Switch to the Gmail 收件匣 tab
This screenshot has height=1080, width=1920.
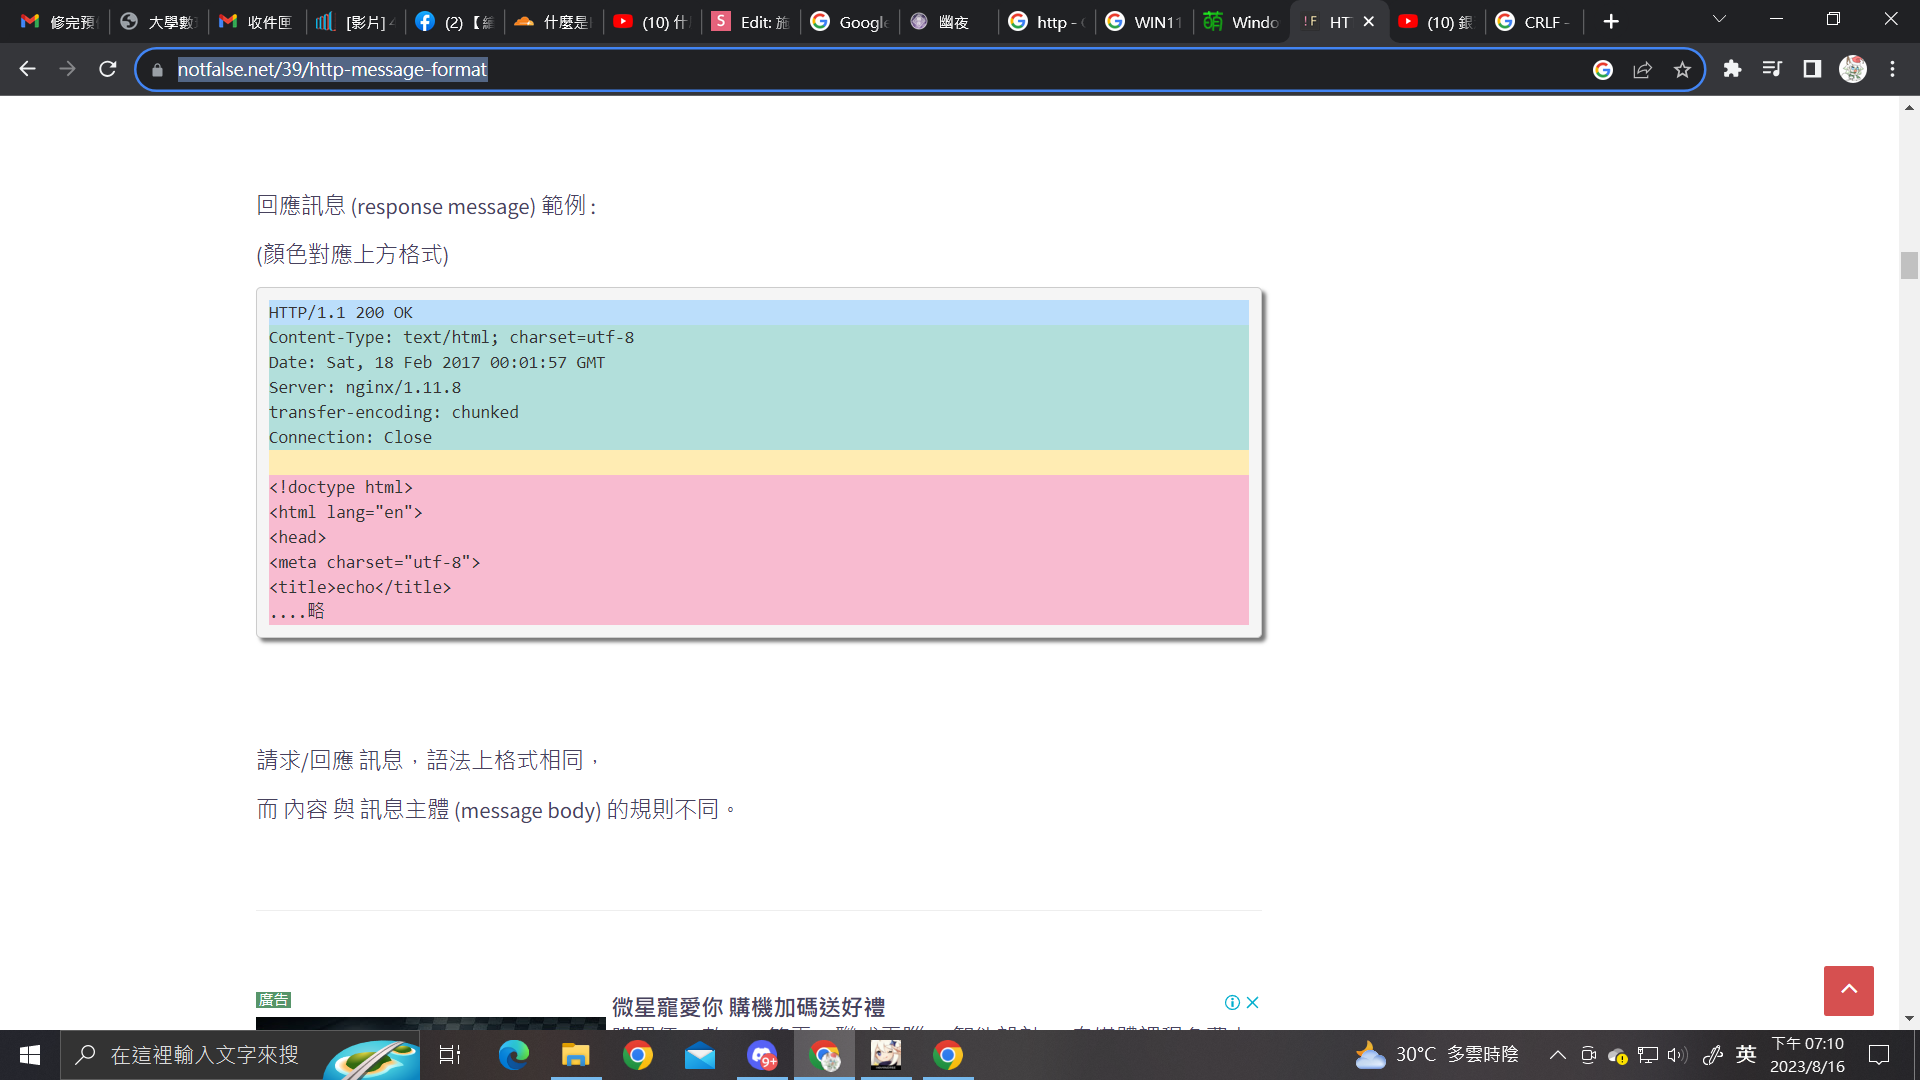[x=256, y=22]
